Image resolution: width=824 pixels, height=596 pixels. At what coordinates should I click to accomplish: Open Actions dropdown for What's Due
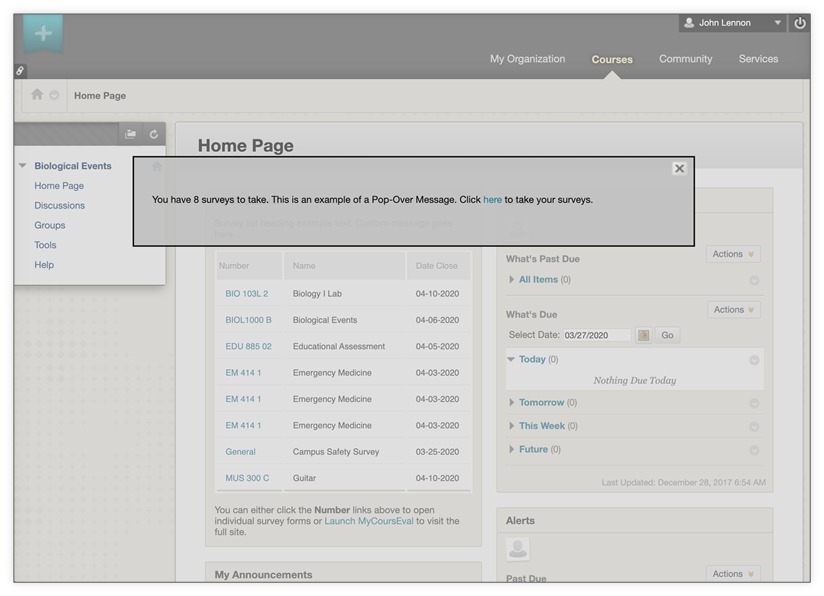(733, 310)
